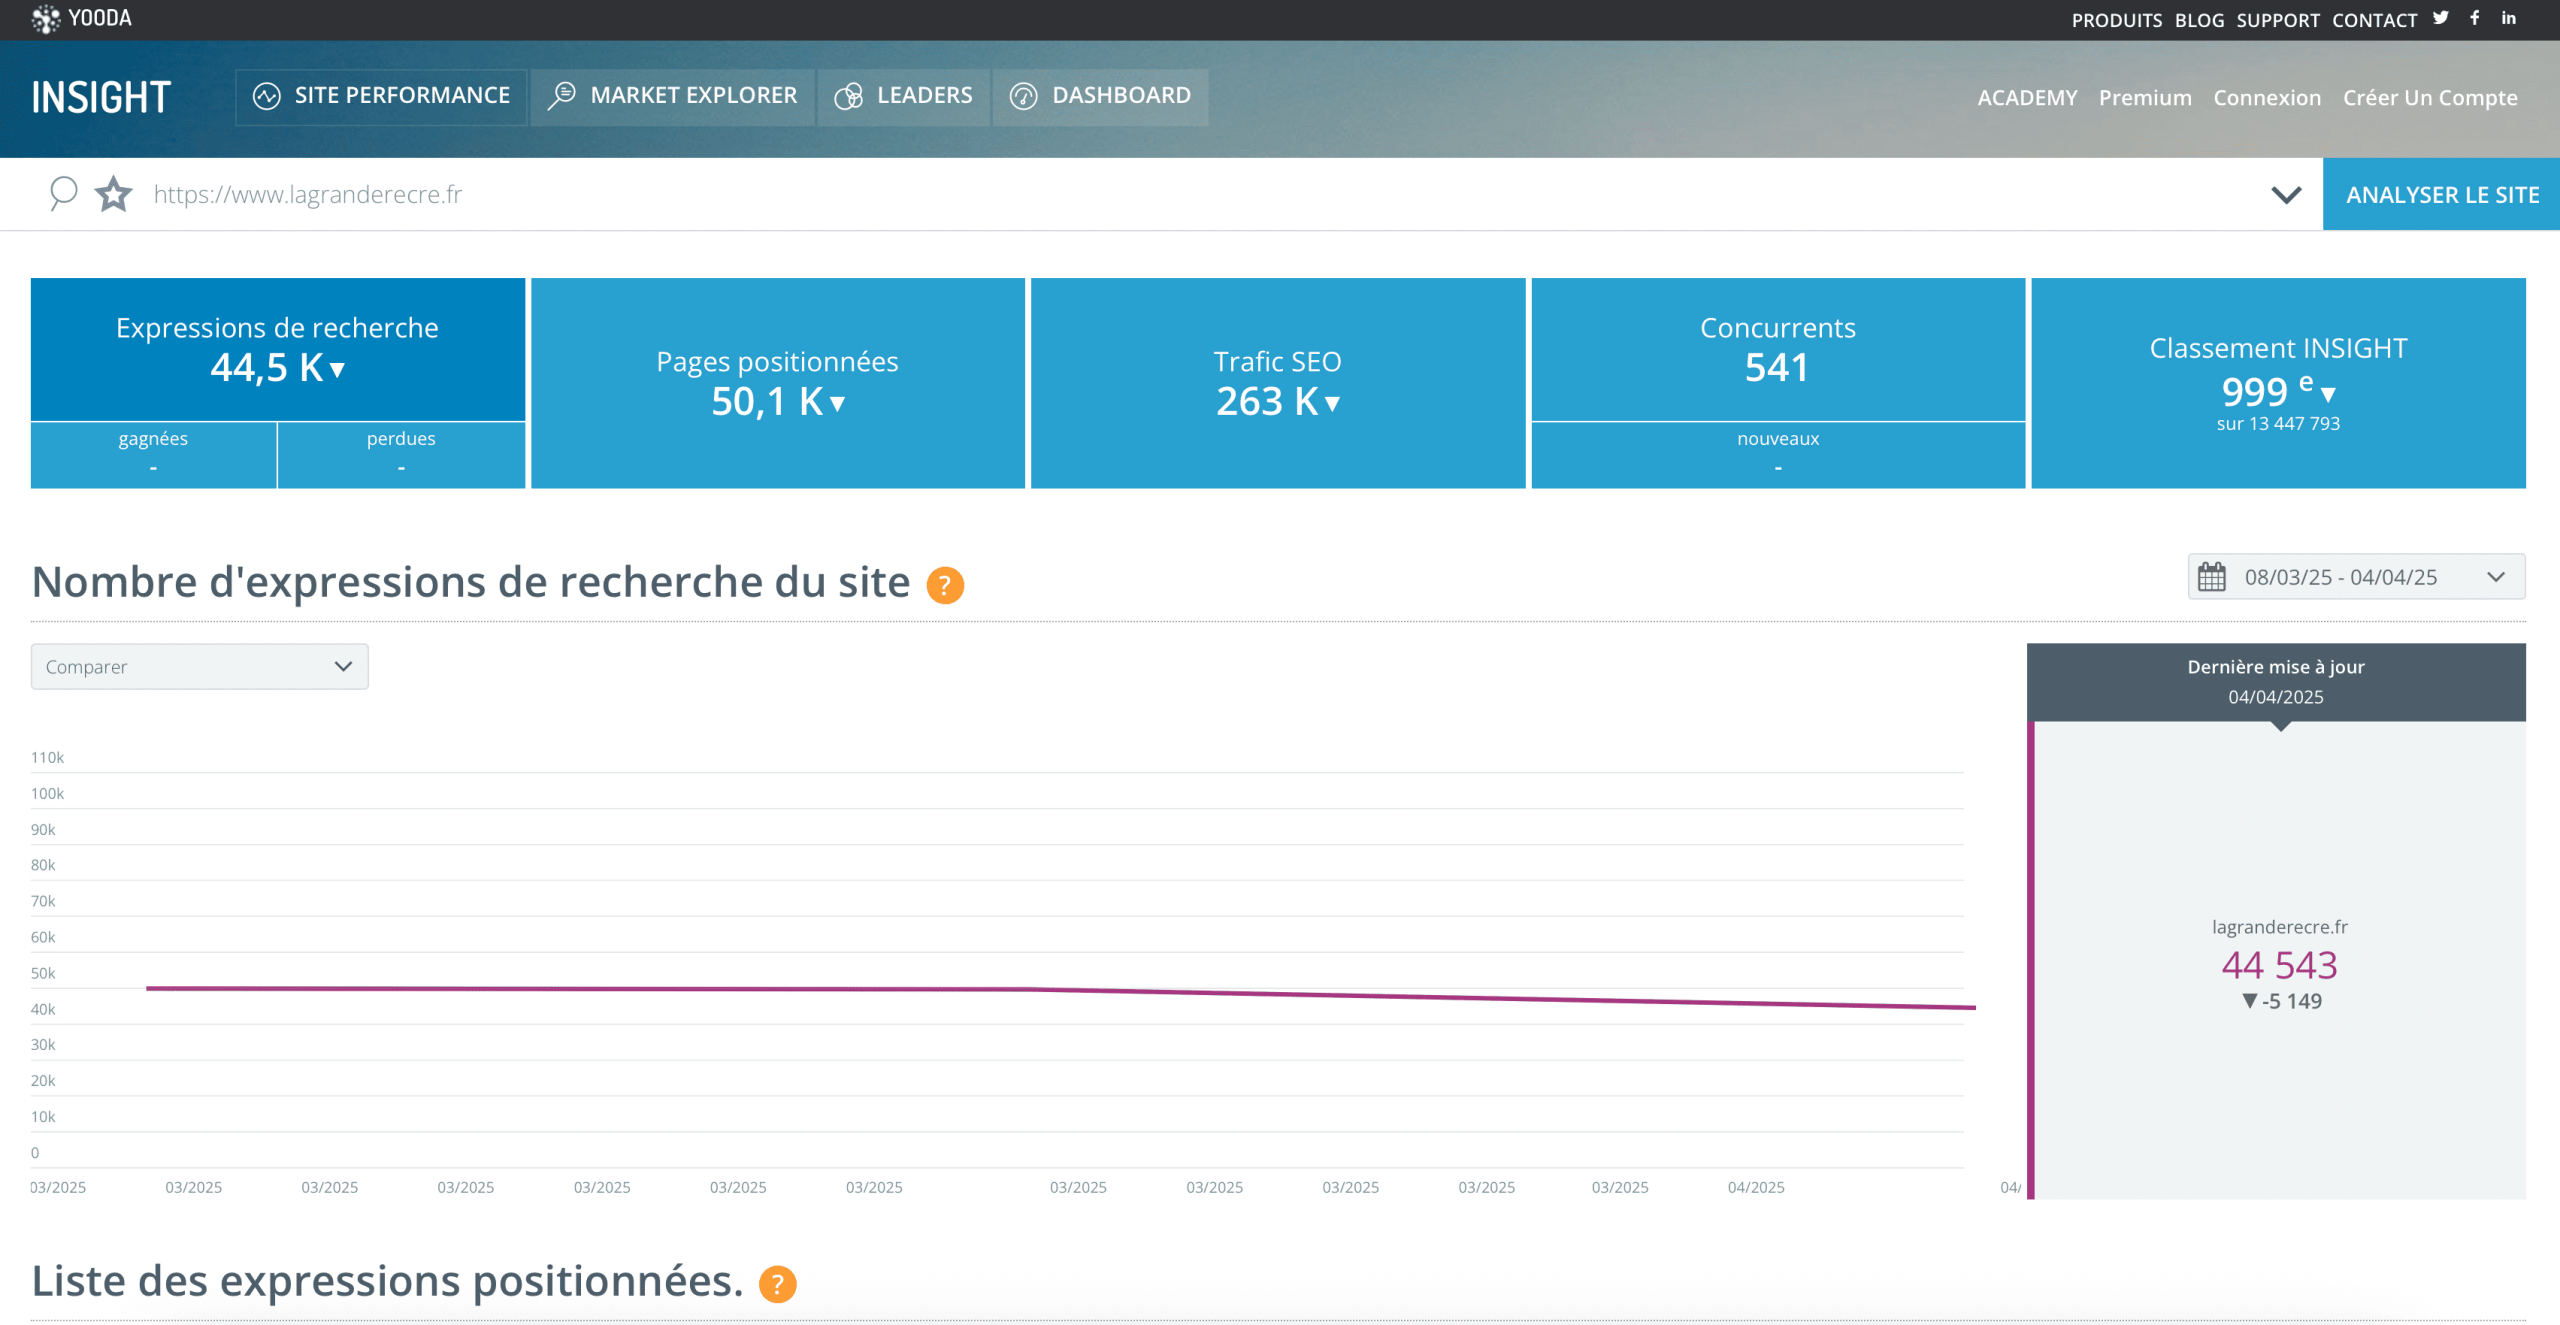Click the 04/2025 x-axis label
The width and height of the screenshot is (2560, 1325).
[x=1755, y=1187]
